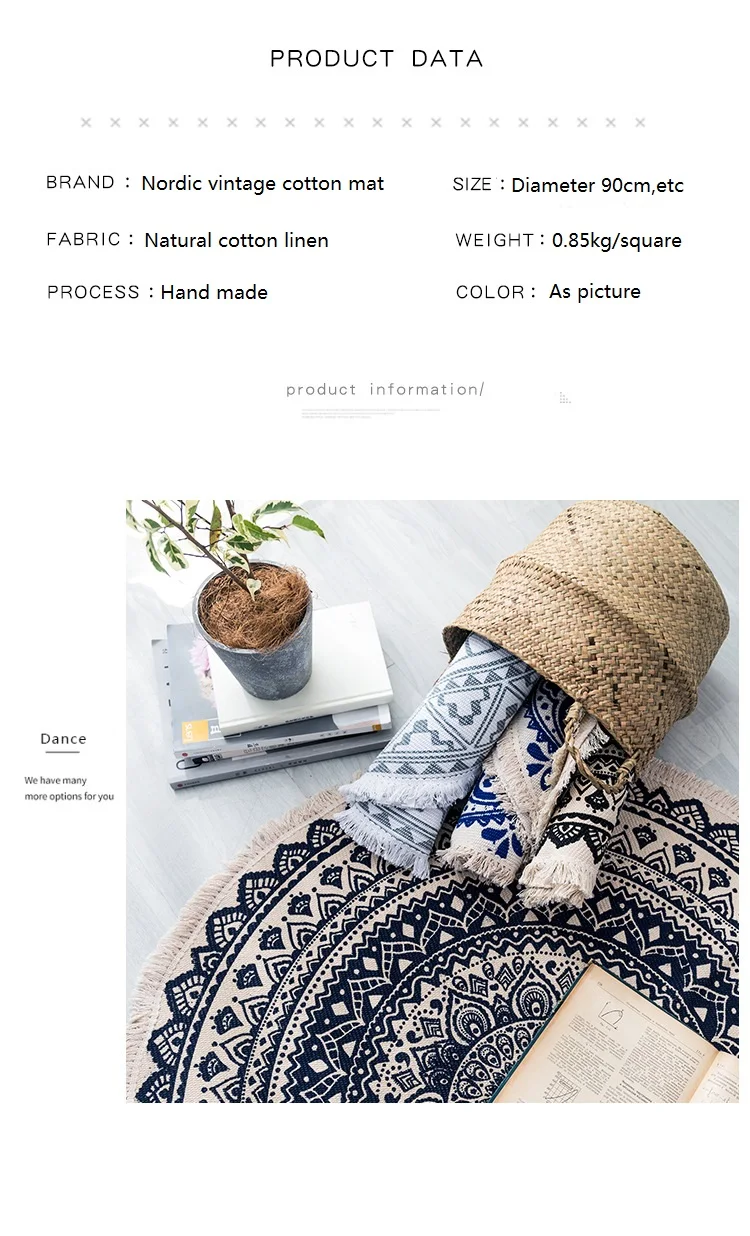The width and height of the screenshot is (750, 1236).
Task: Click the We have many more options text
Action: click(69, 788)
